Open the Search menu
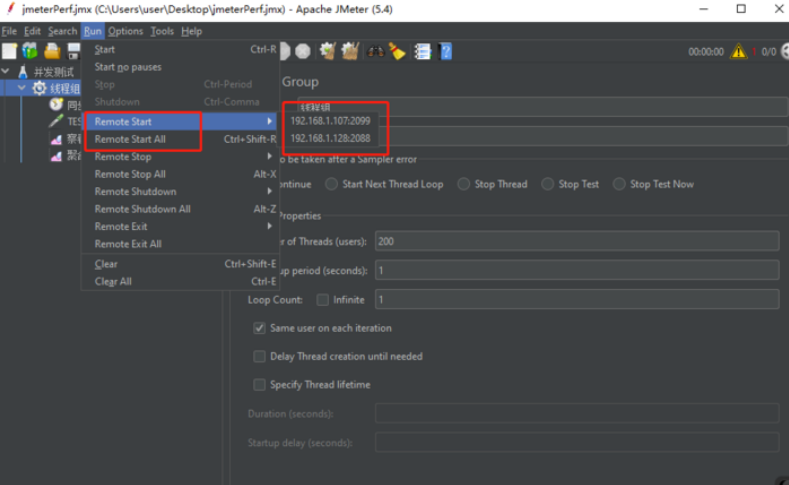The width and height of the screenshot is (789, 485). (62, 31)
